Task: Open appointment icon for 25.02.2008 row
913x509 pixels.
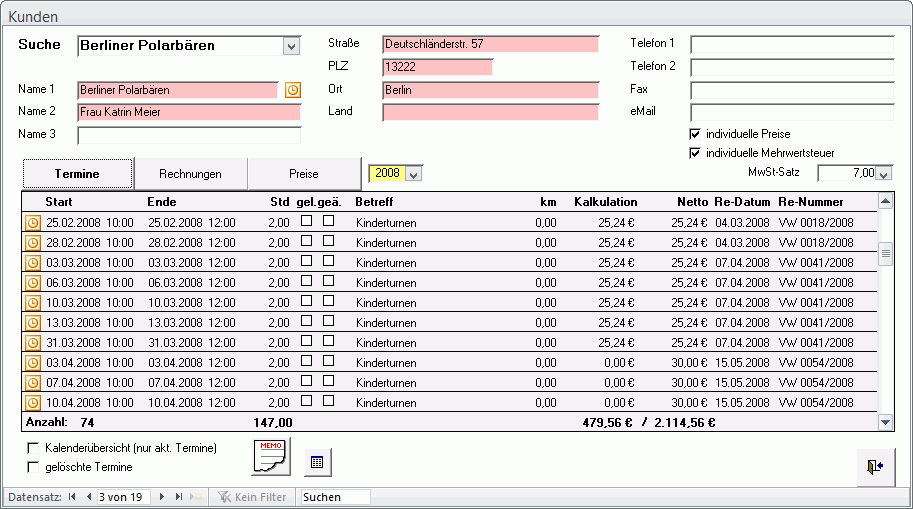Action: [33, 222]
